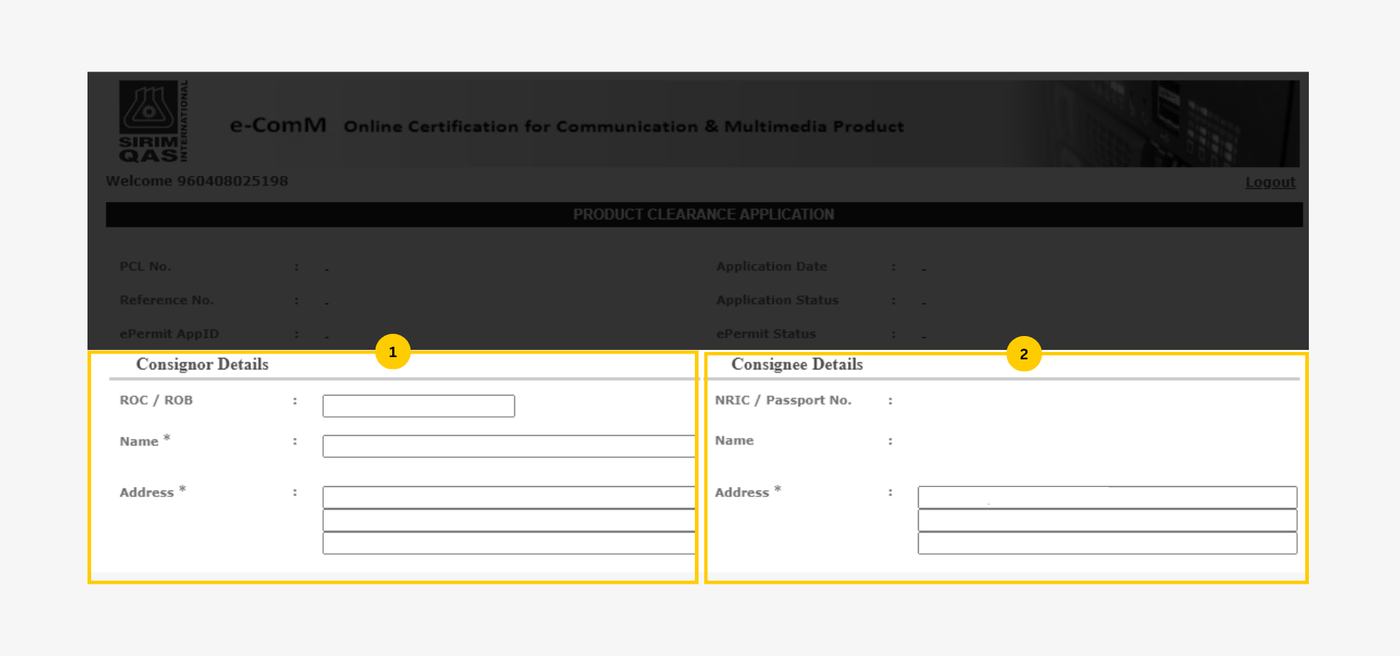Screen dimensions: 1400x656
Task: Click the first Consignee Address line
Action: point(1107,496)
